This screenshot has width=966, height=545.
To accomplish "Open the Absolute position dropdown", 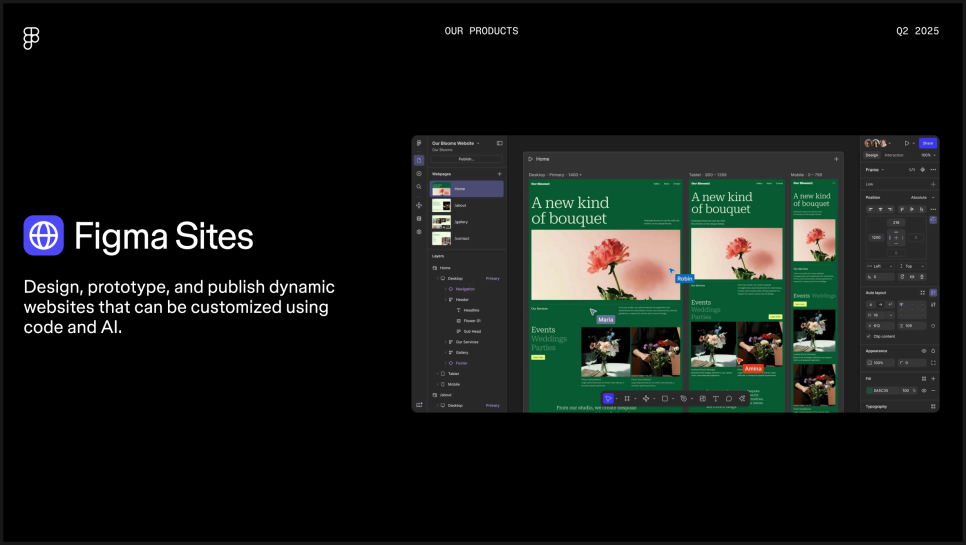I will click(x=922, y=198).
